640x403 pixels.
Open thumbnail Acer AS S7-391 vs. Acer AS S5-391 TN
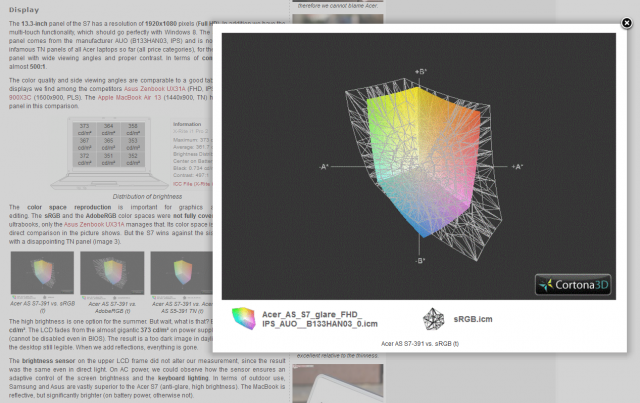coord(182,273)
